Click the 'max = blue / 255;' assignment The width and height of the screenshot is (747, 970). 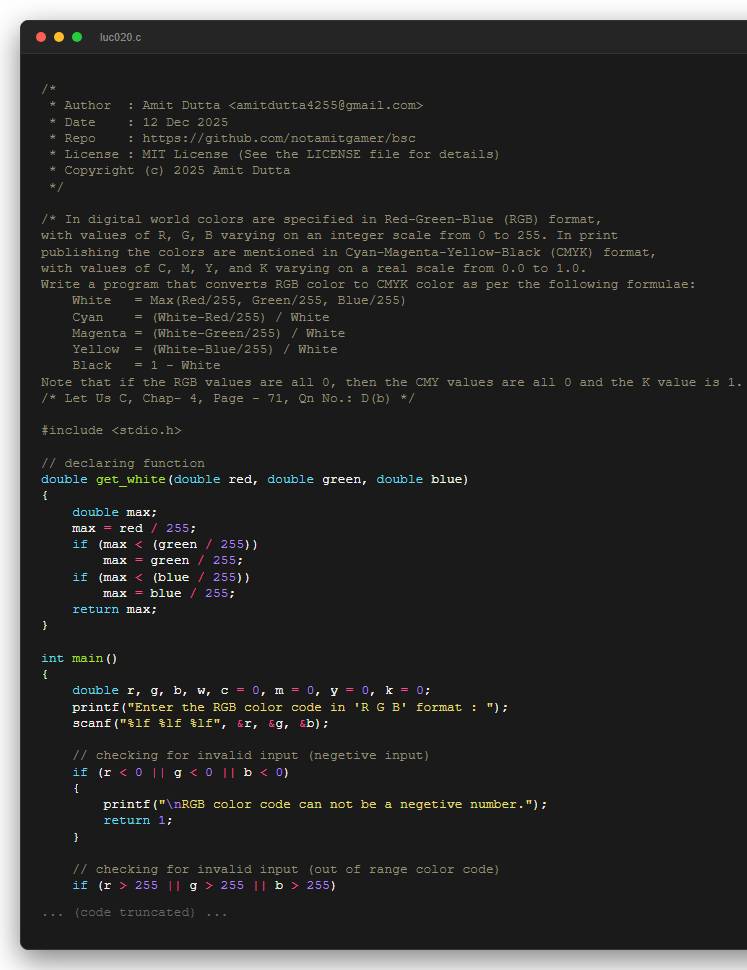click(169, 593)
